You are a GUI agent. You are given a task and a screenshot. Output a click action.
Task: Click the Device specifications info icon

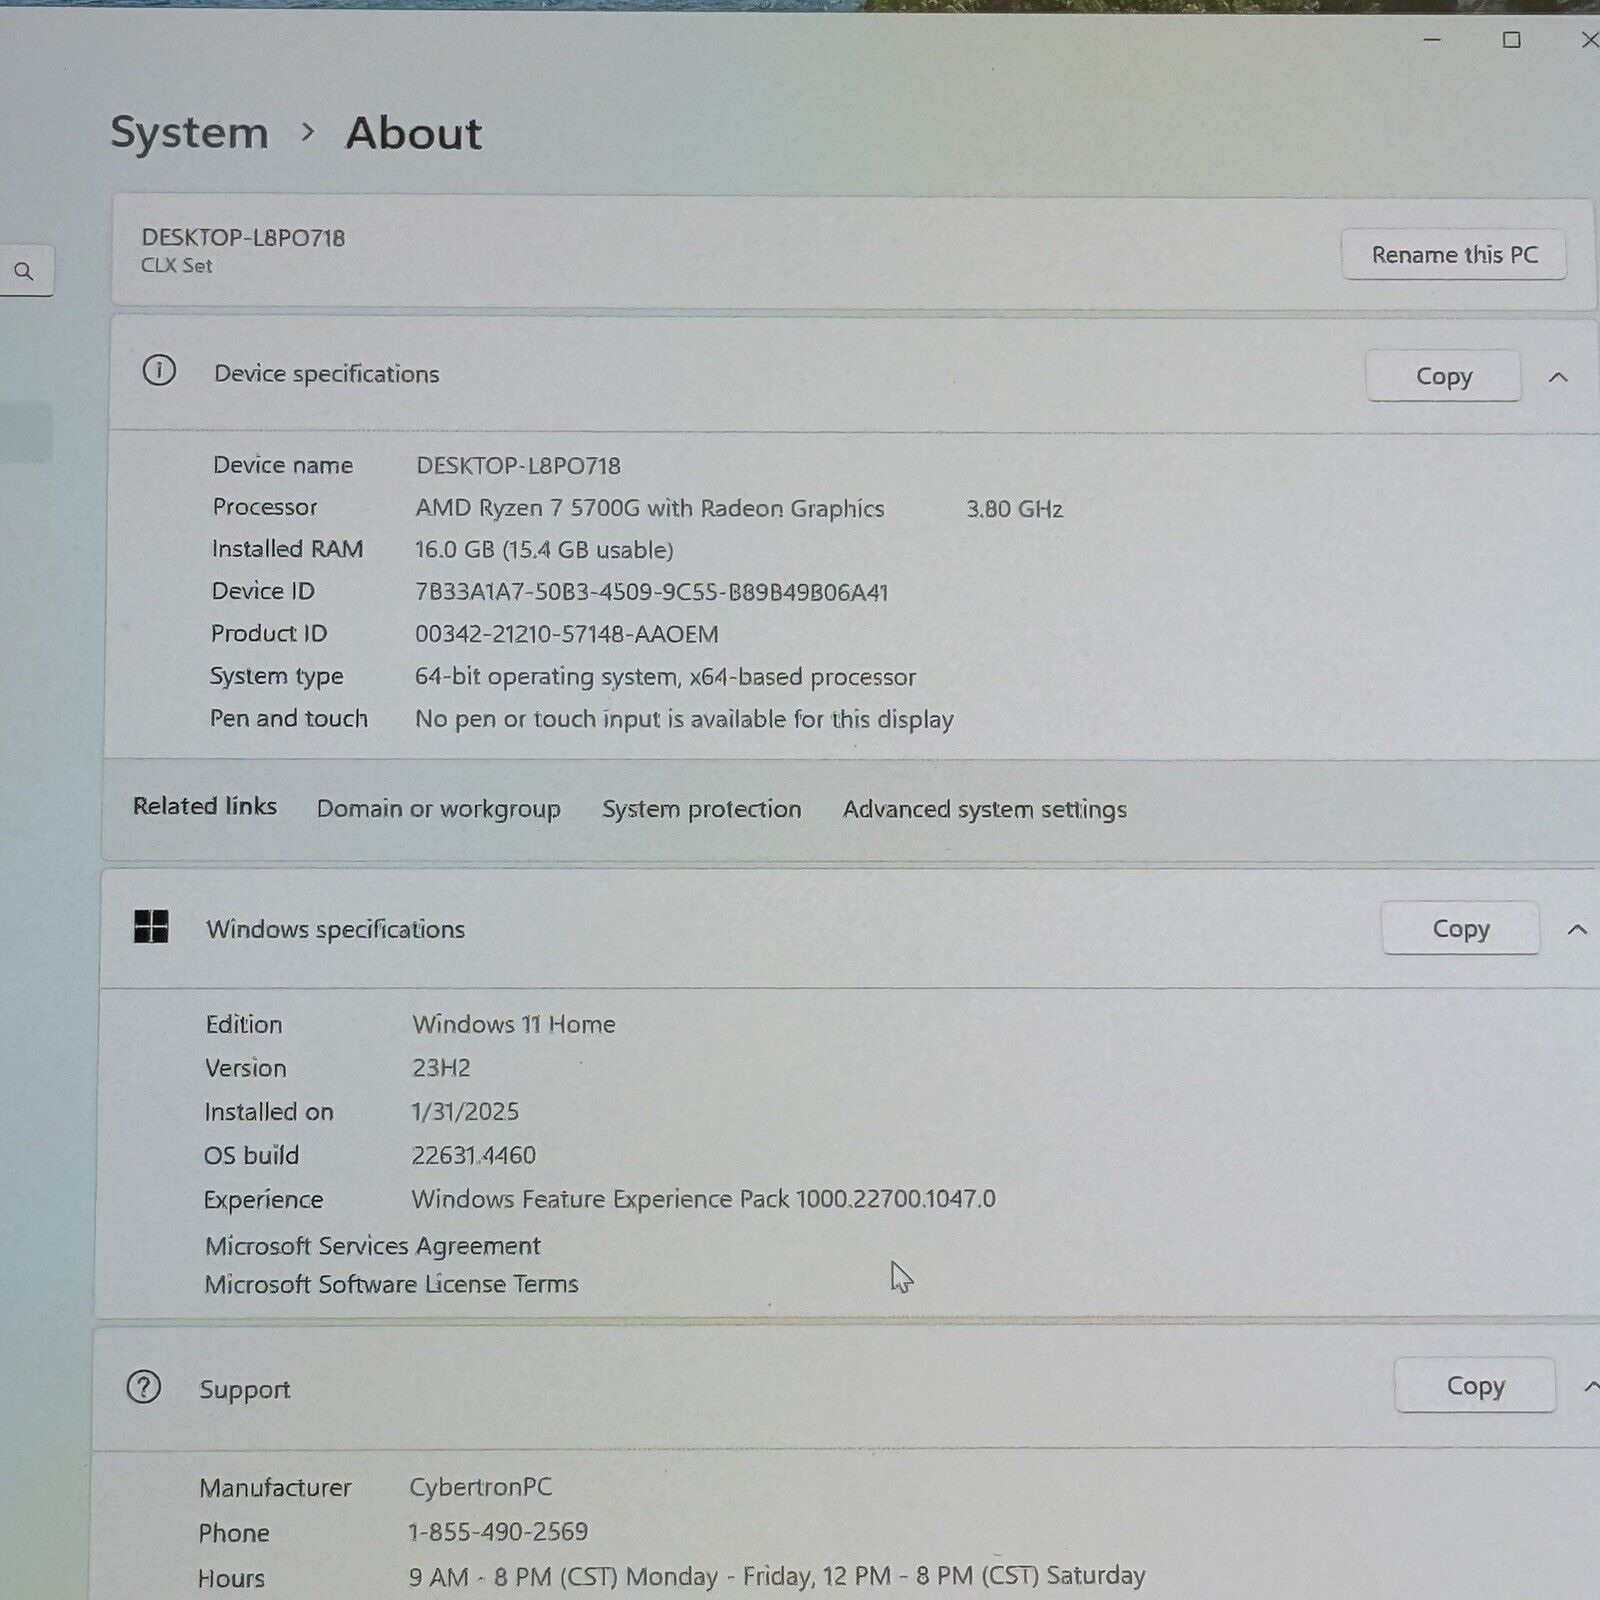159,371
